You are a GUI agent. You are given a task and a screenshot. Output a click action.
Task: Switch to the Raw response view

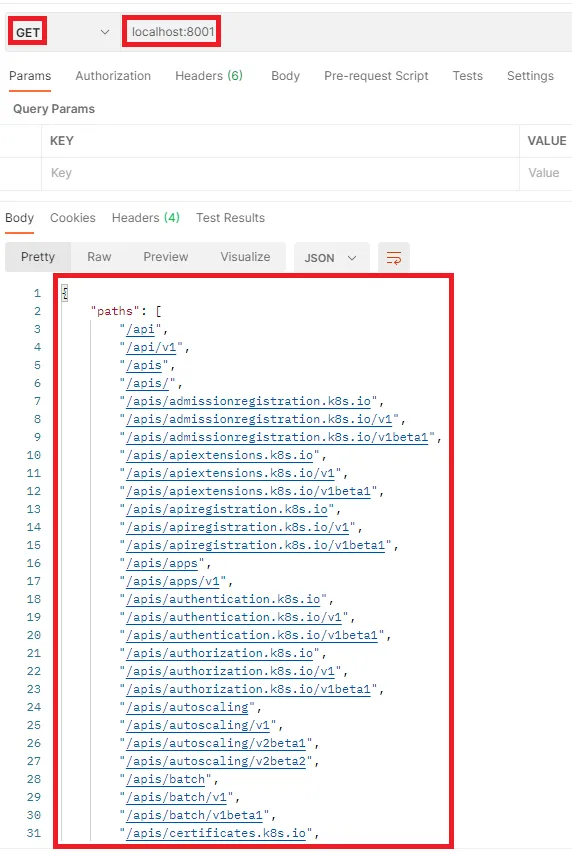tap(99, 257)
